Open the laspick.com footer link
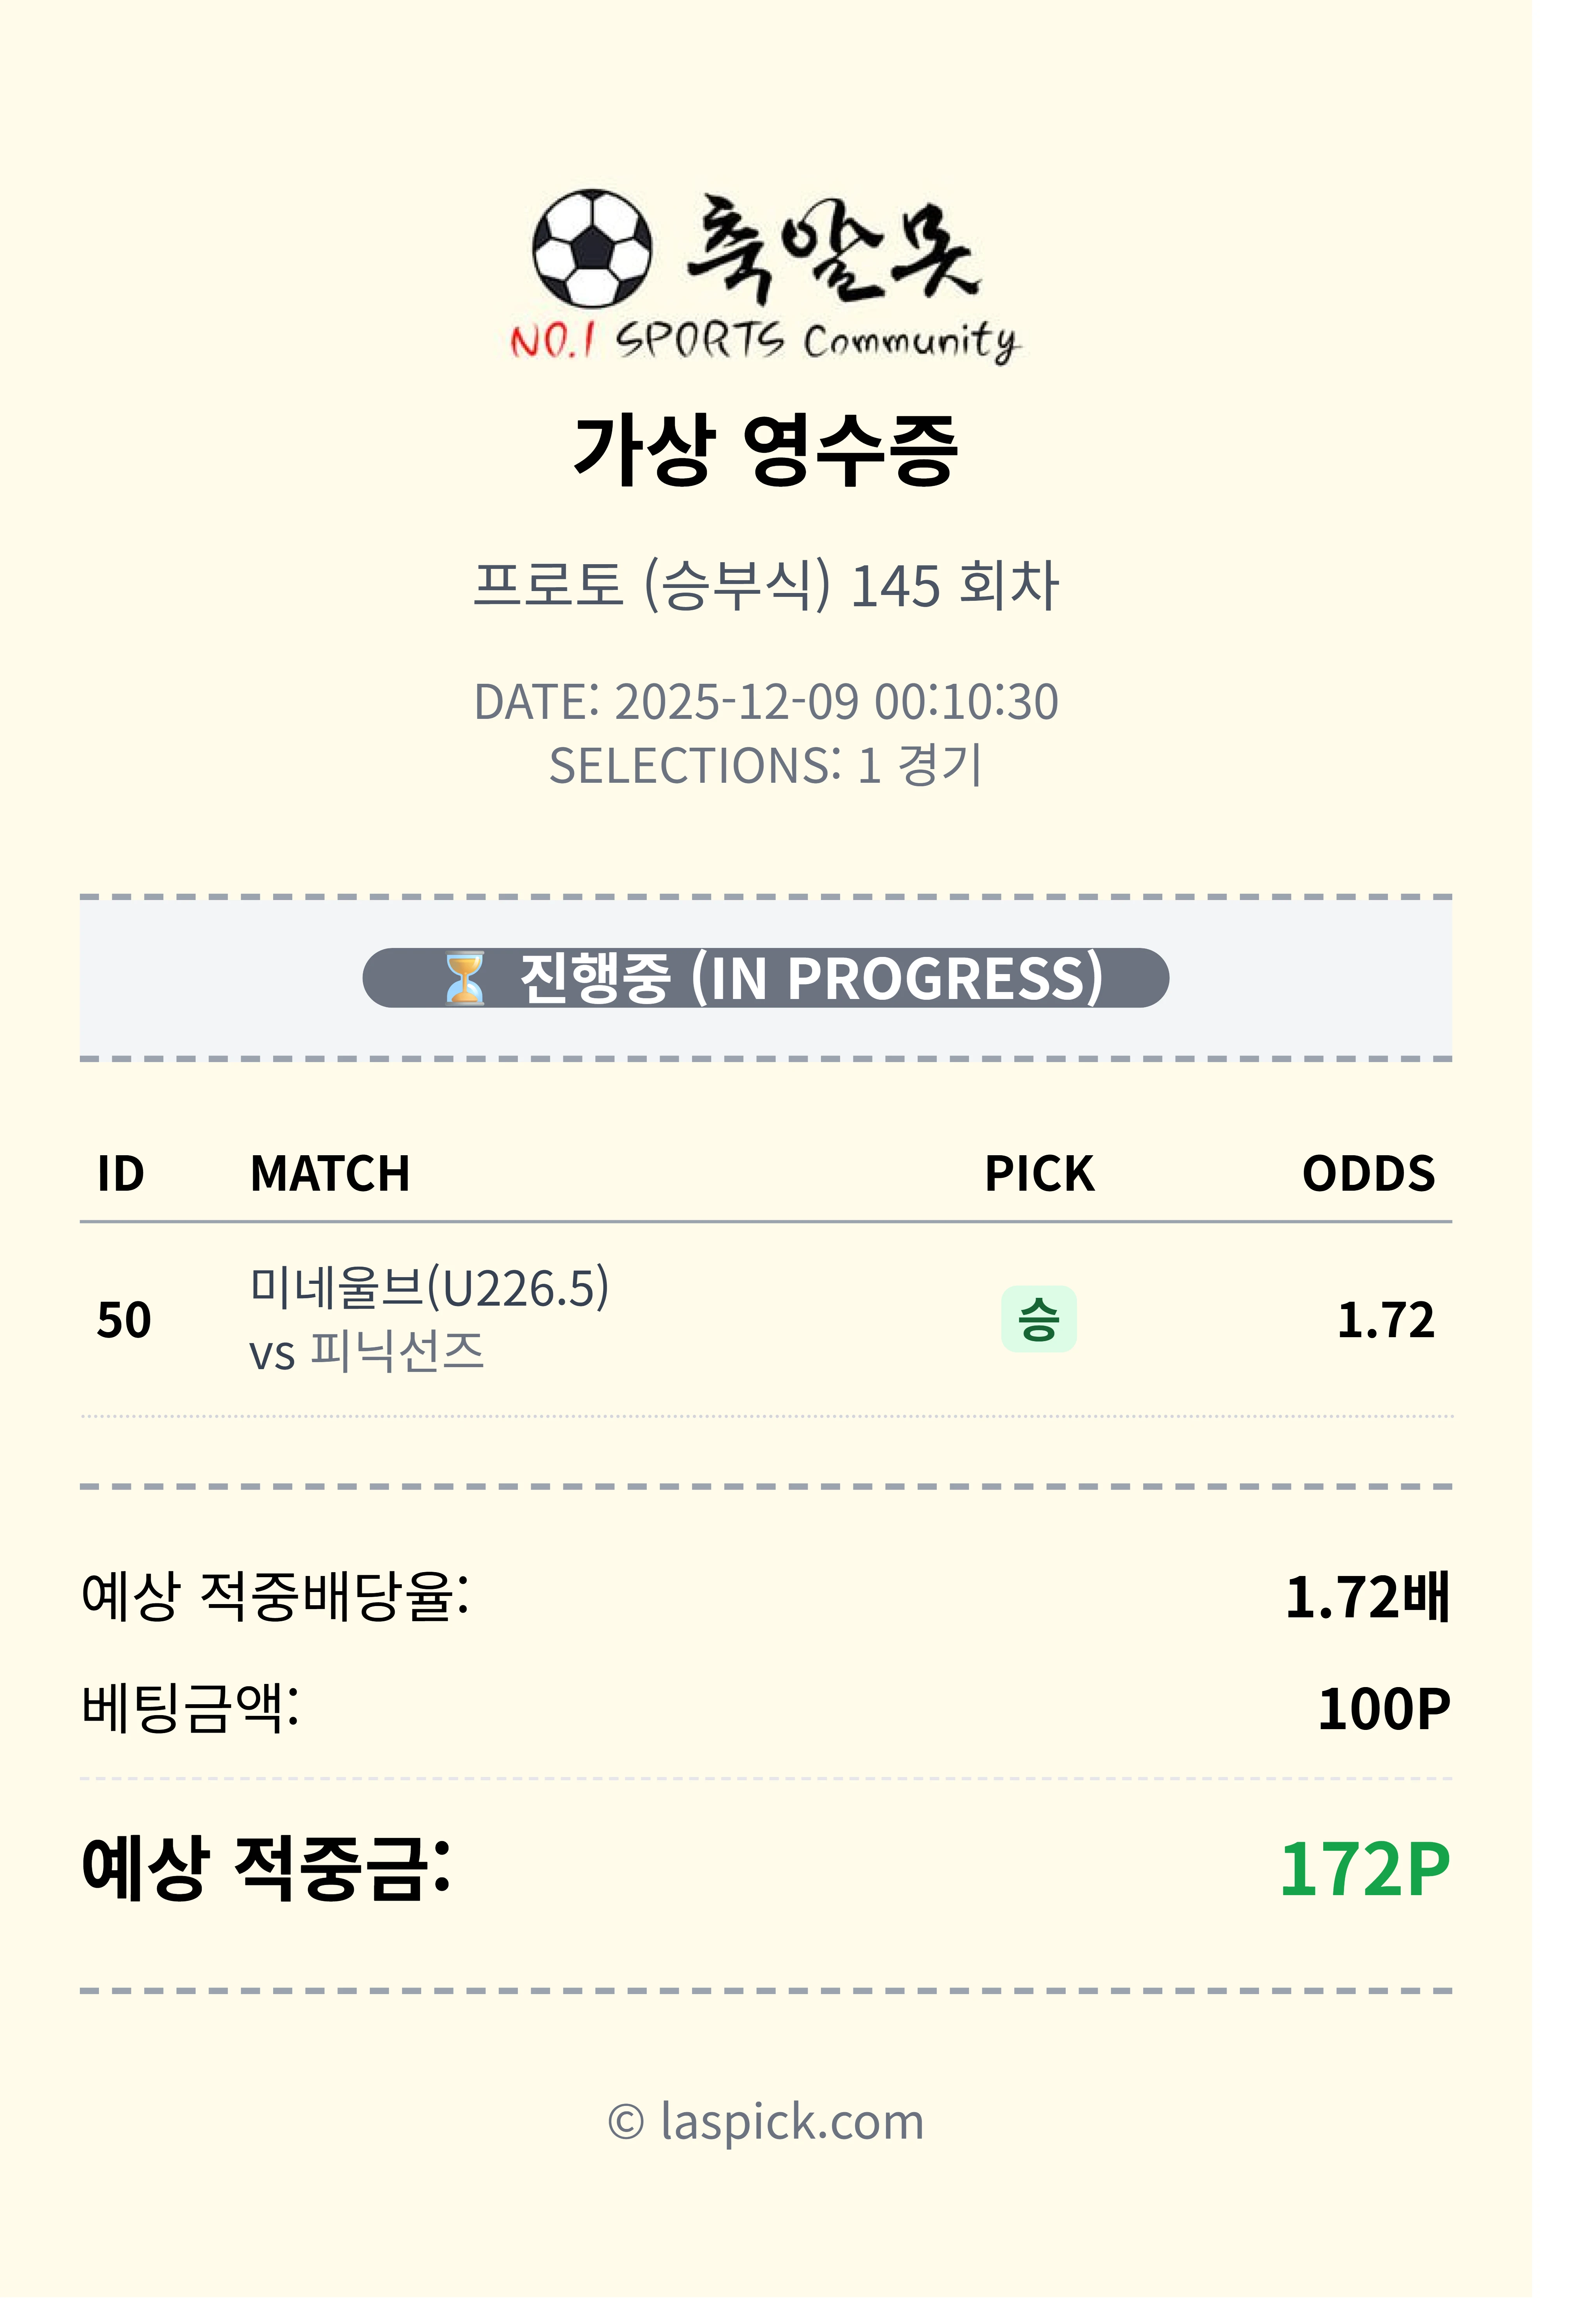The width and height of the screenshot is (1596, 2298). pyautogui.click(x=766, y=2121)
